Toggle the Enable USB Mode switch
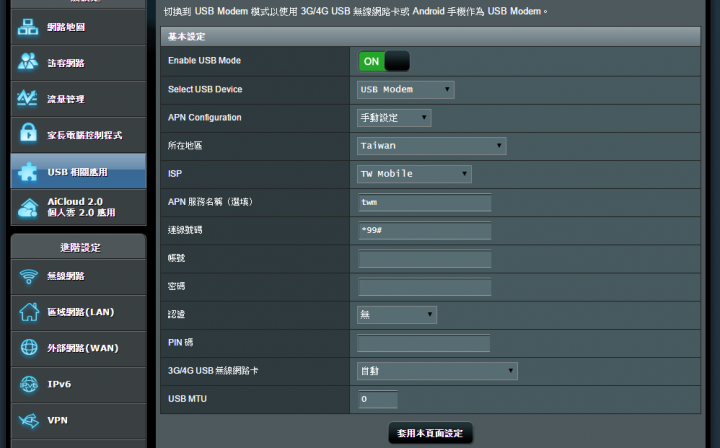Screen dimensions: 720x448 point(384,61)
